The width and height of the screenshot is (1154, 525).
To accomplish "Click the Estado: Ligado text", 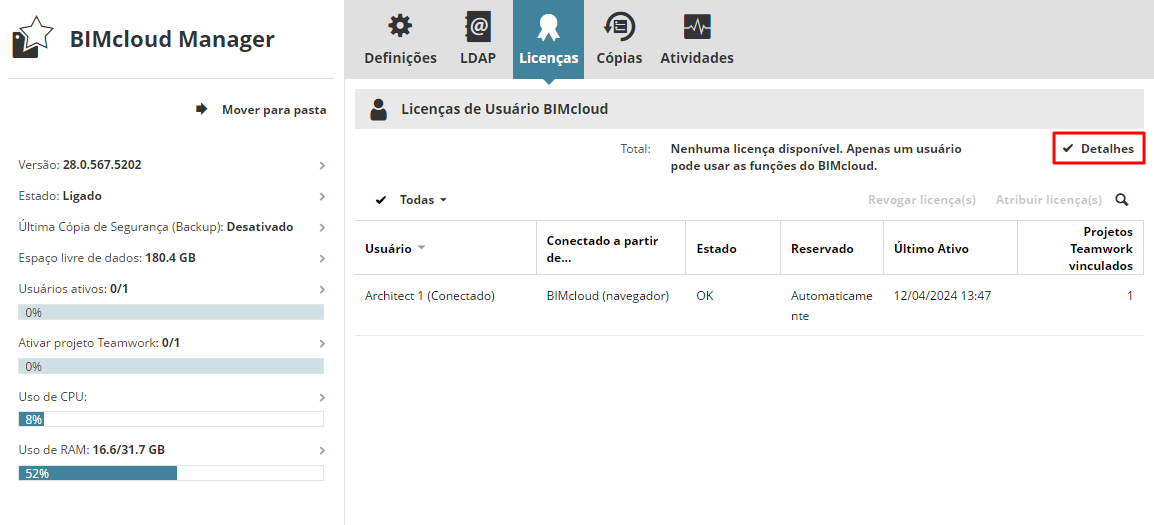I will coord(60,196).
